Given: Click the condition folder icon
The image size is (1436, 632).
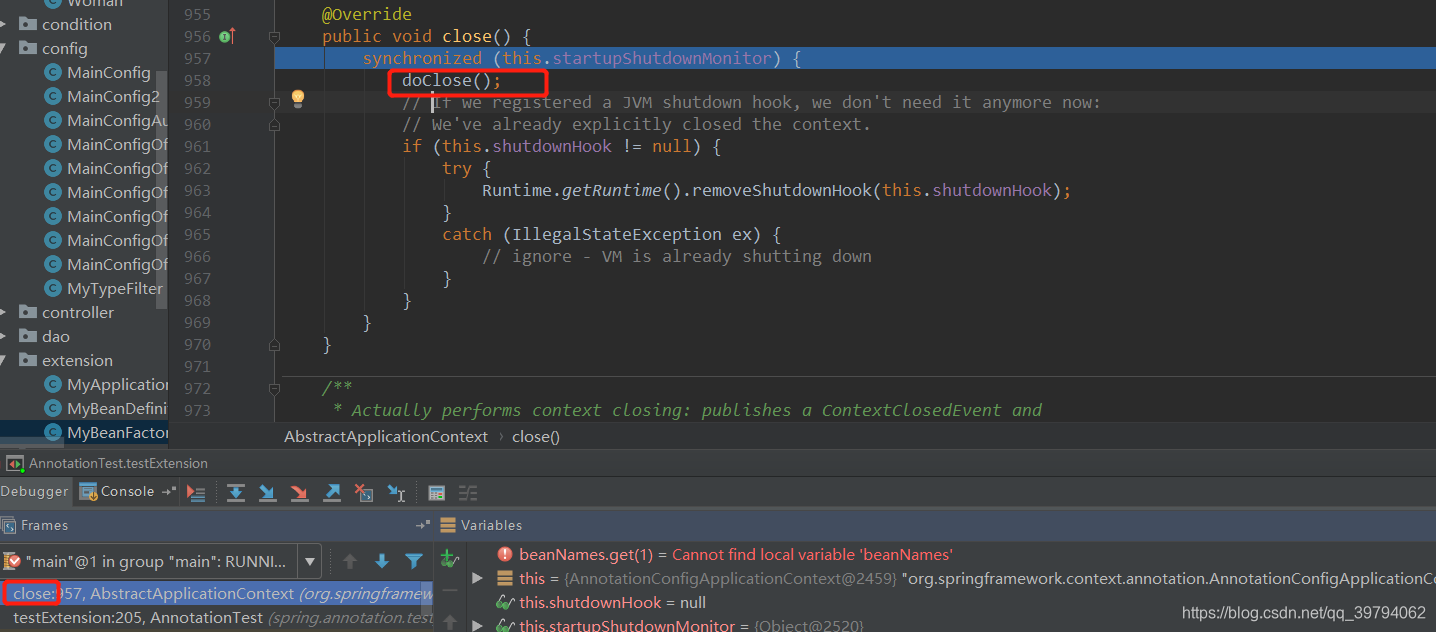Looking at the screenshot, I should [x=28, y=24].
